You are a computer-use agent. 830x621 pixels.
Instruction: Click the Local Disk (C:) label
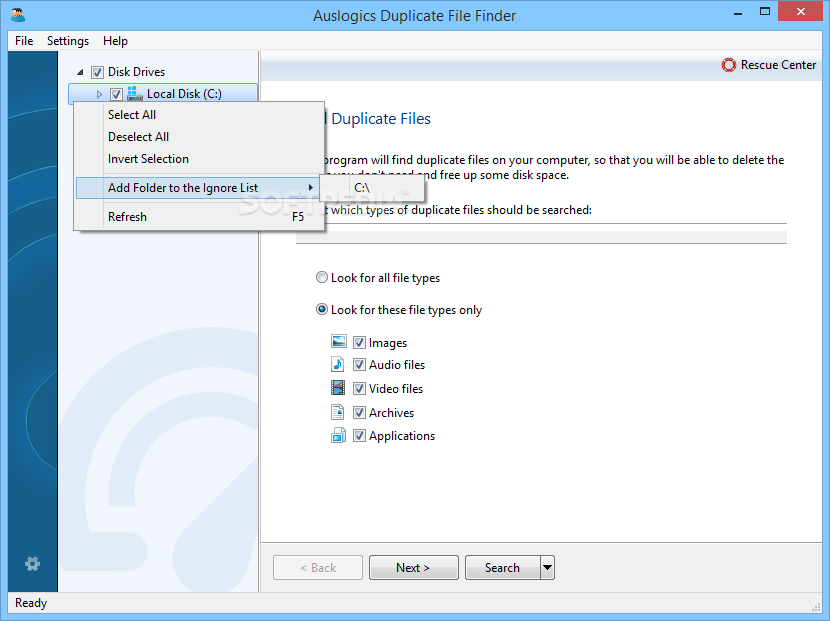pos(184,94)
